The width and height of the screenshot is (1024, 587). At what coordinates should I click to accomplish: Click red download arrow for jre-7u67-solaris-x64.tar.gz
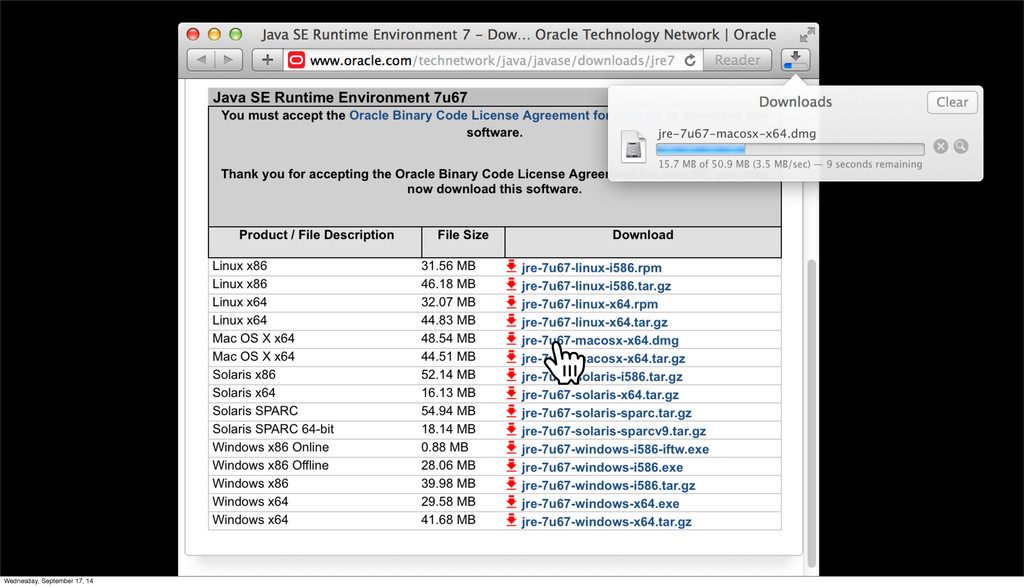(511, 394)
